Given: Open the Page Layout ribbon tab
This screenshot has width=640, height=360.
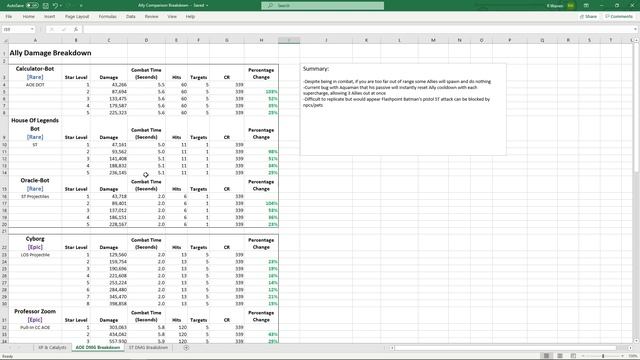Looking at the screenshot, I should point(77,17).
